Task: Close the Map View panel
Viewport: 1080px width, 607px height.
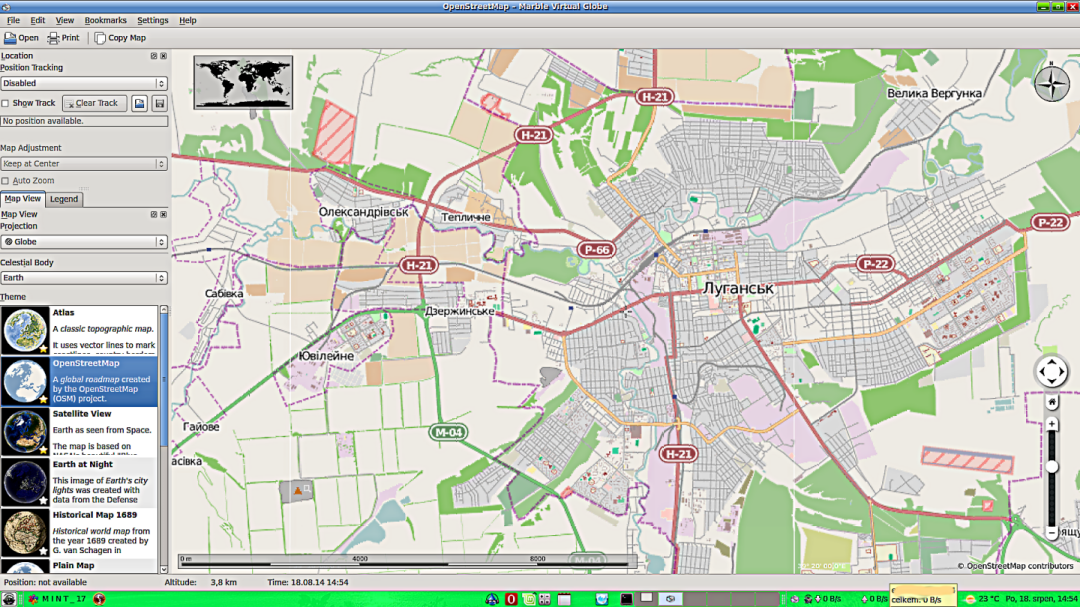Action: (x=163, y=214)
